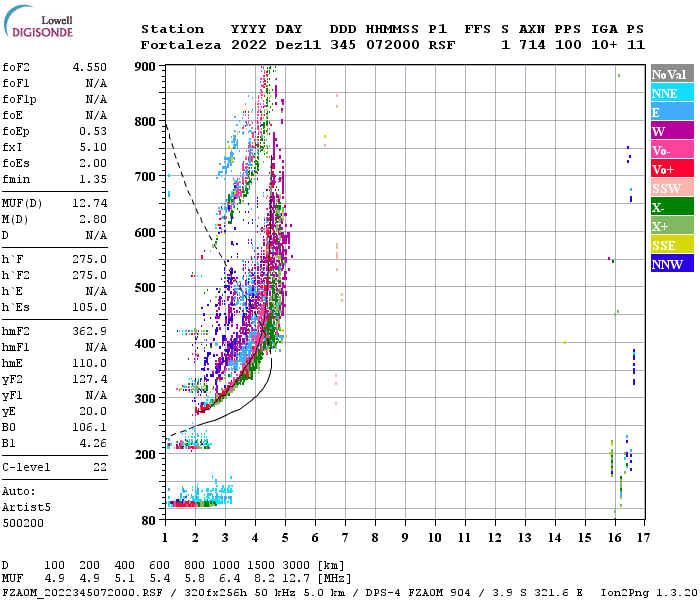700x600 pixels.
Task: Click the D 3000 km table entry
Action: 296,566
